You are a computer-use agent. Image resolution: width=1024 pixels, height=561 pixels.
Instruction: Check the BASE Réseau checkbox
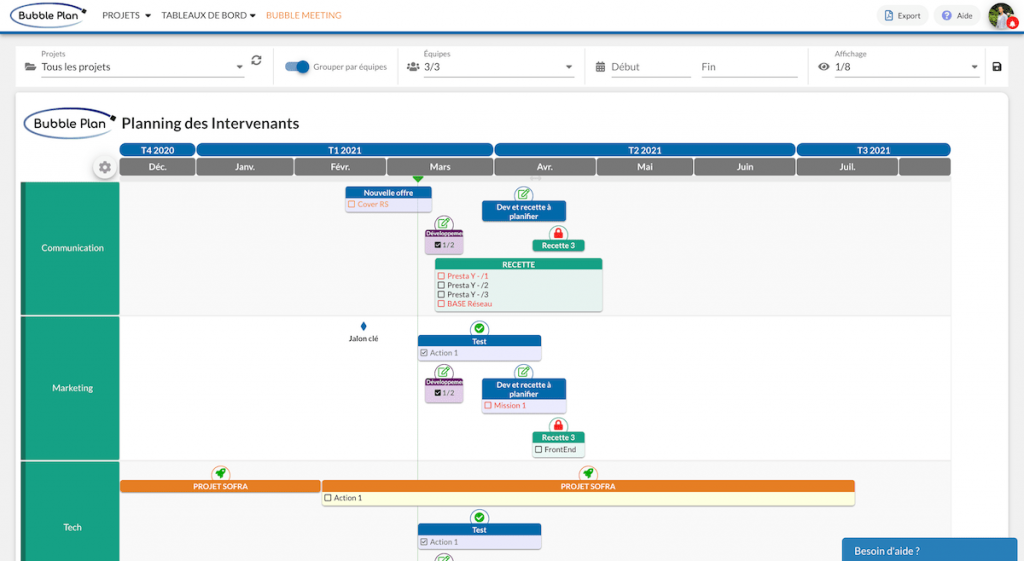coord(441,304)
